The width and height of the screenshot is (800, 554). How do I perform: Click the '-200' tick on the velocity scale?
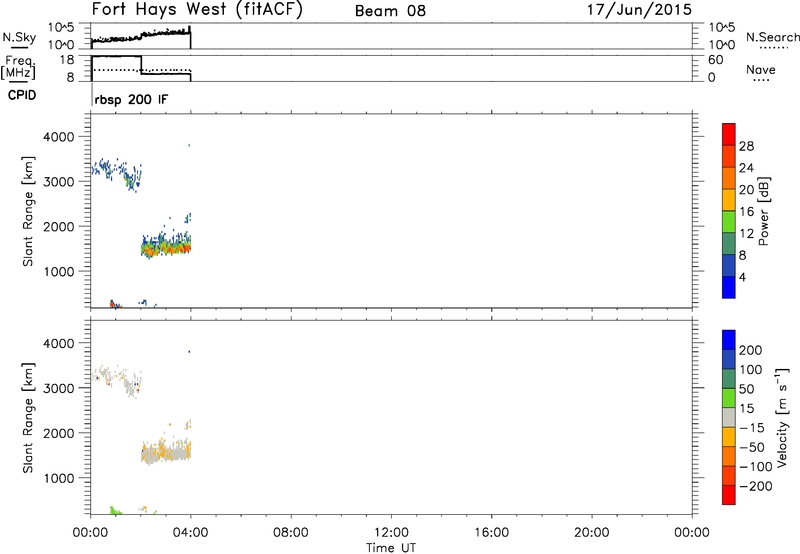pos(756,486)
